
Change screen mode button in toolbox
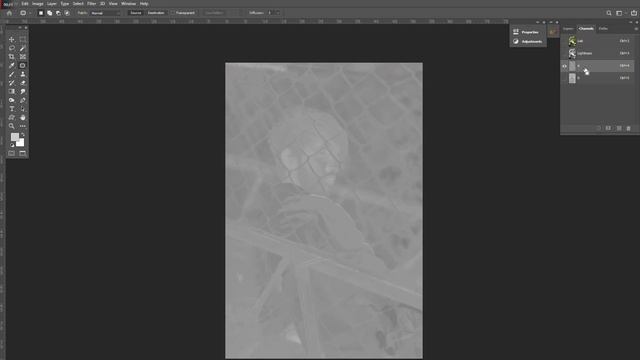point(22,153)
